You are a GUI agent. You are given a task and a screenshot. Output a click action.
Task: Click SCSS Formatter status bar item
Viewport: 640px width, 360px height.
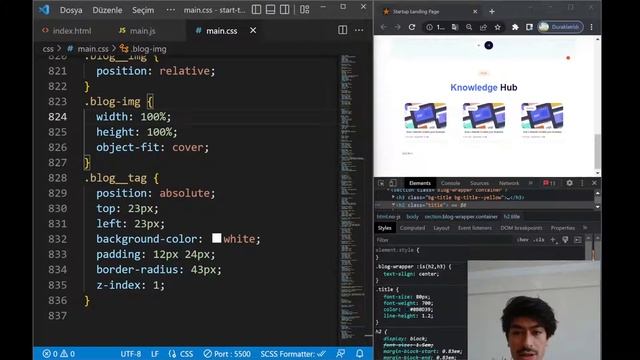coord(293,353)
